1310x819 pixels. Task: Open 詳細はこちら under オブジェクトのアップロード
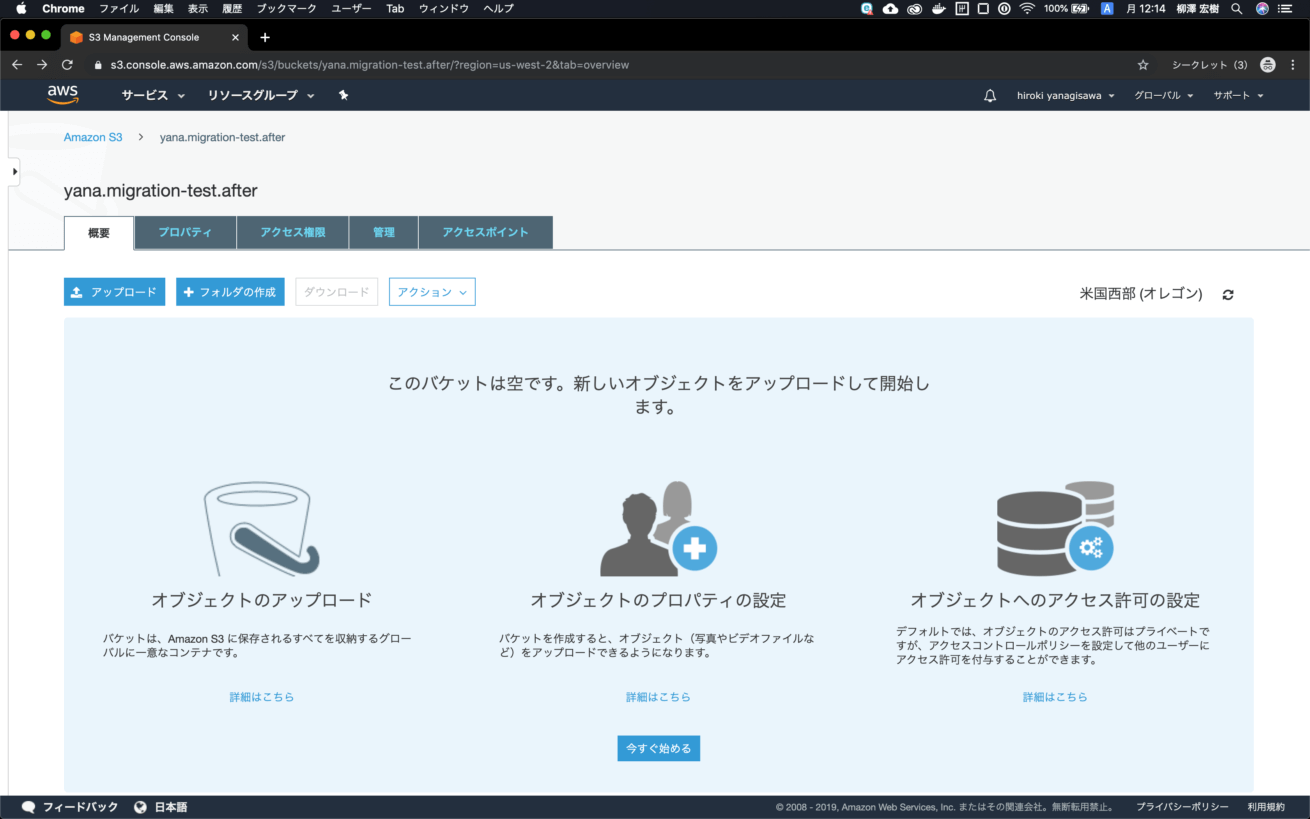click(x=261, y=697)
